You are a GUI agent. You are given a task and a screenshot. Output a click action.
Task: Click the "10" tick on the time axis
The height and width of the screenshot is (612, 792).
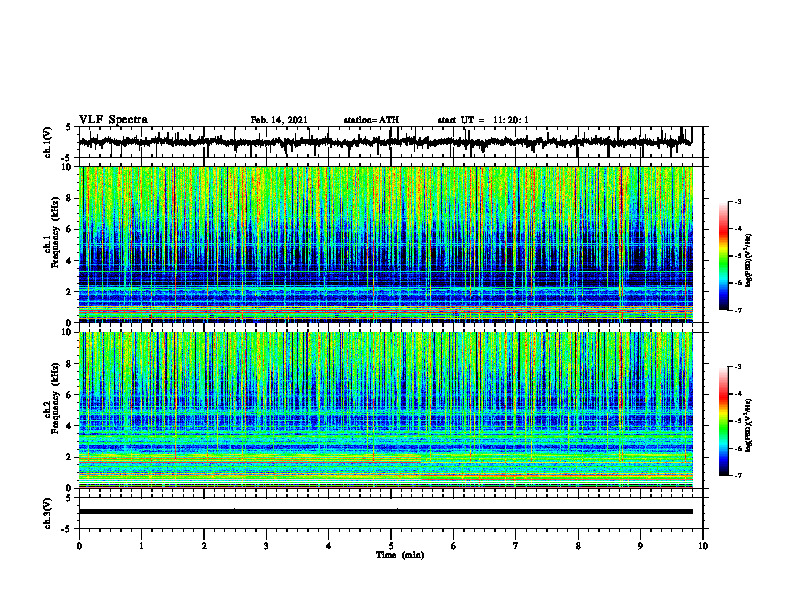tap(703, 546)
